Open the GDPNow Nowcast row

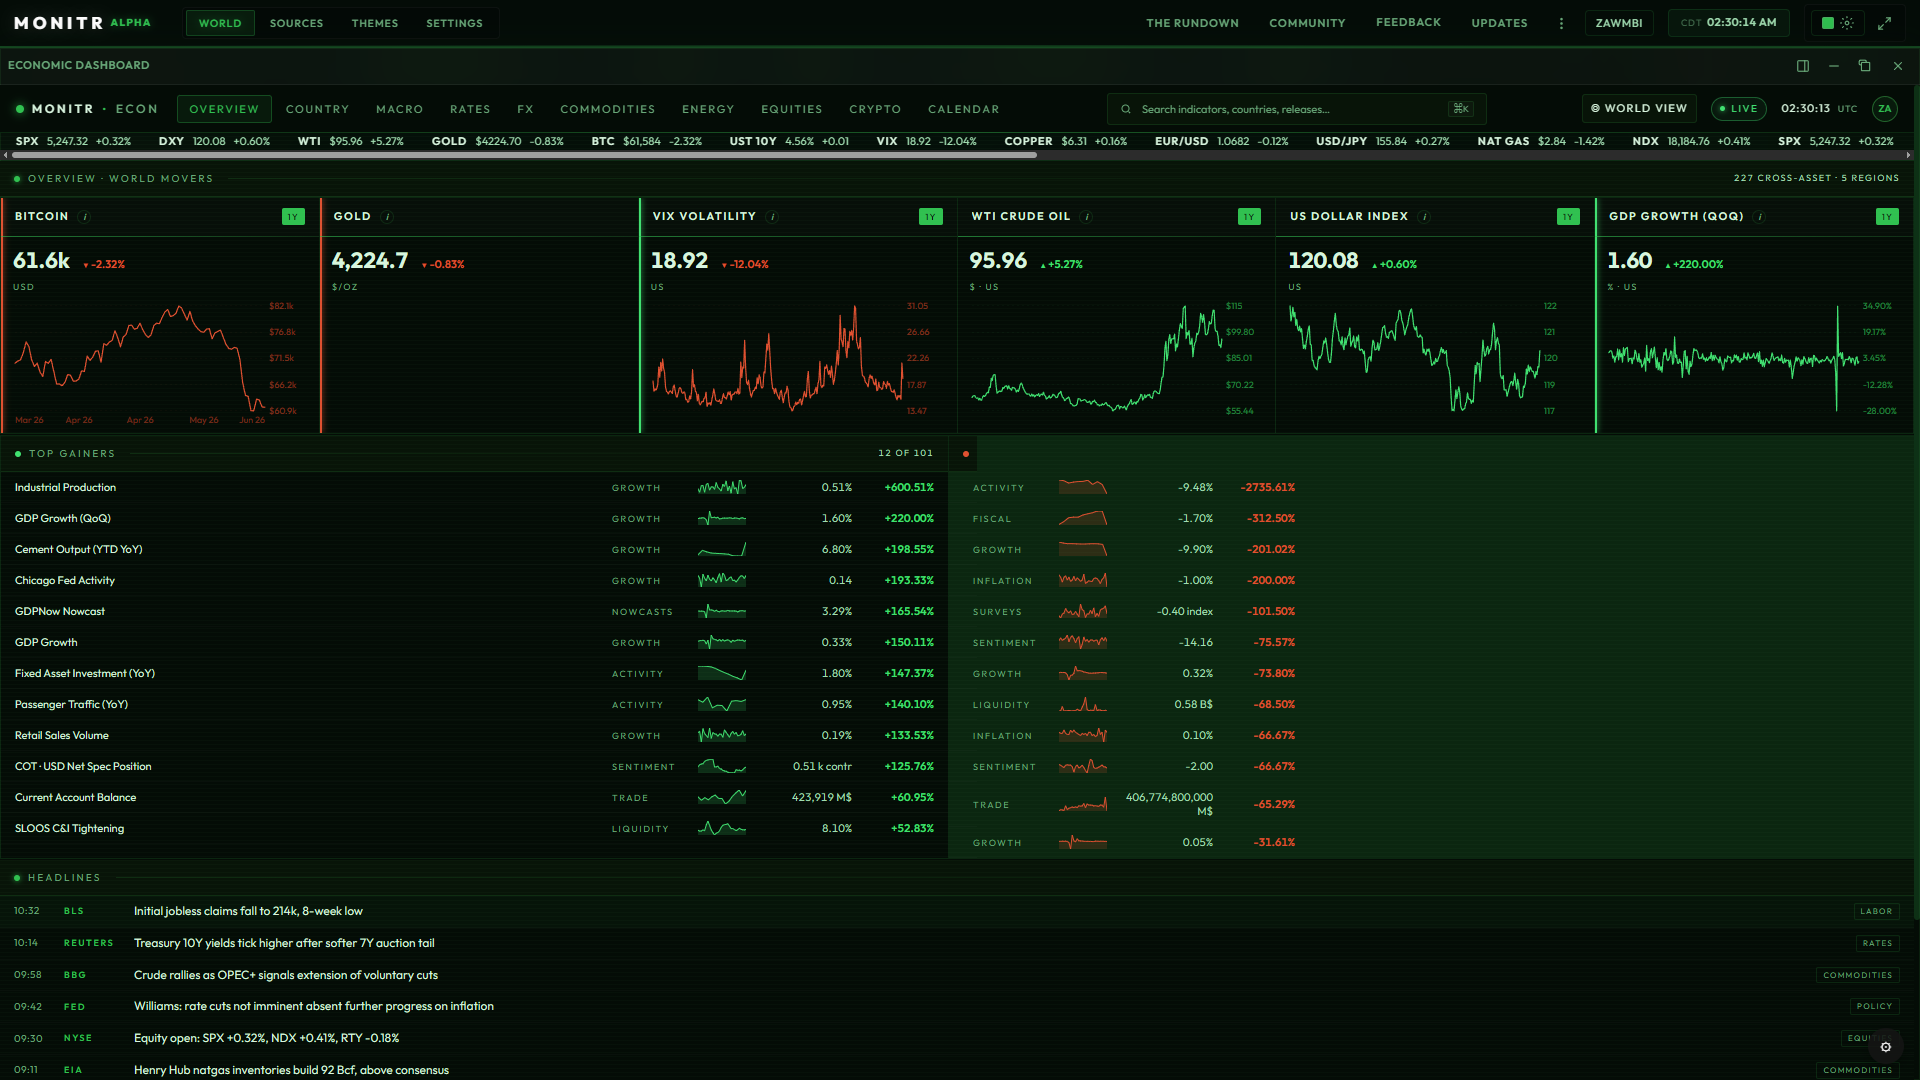(x=474, y=612)
